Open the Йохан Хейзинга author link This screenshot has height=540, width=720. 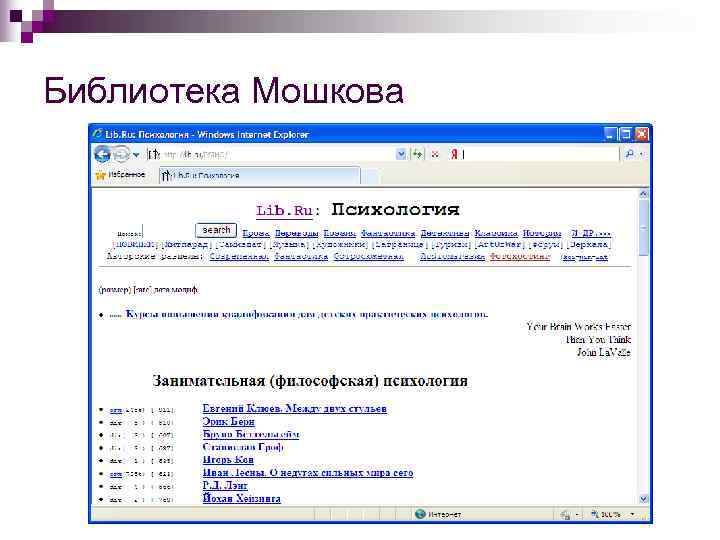coord(242,498)
